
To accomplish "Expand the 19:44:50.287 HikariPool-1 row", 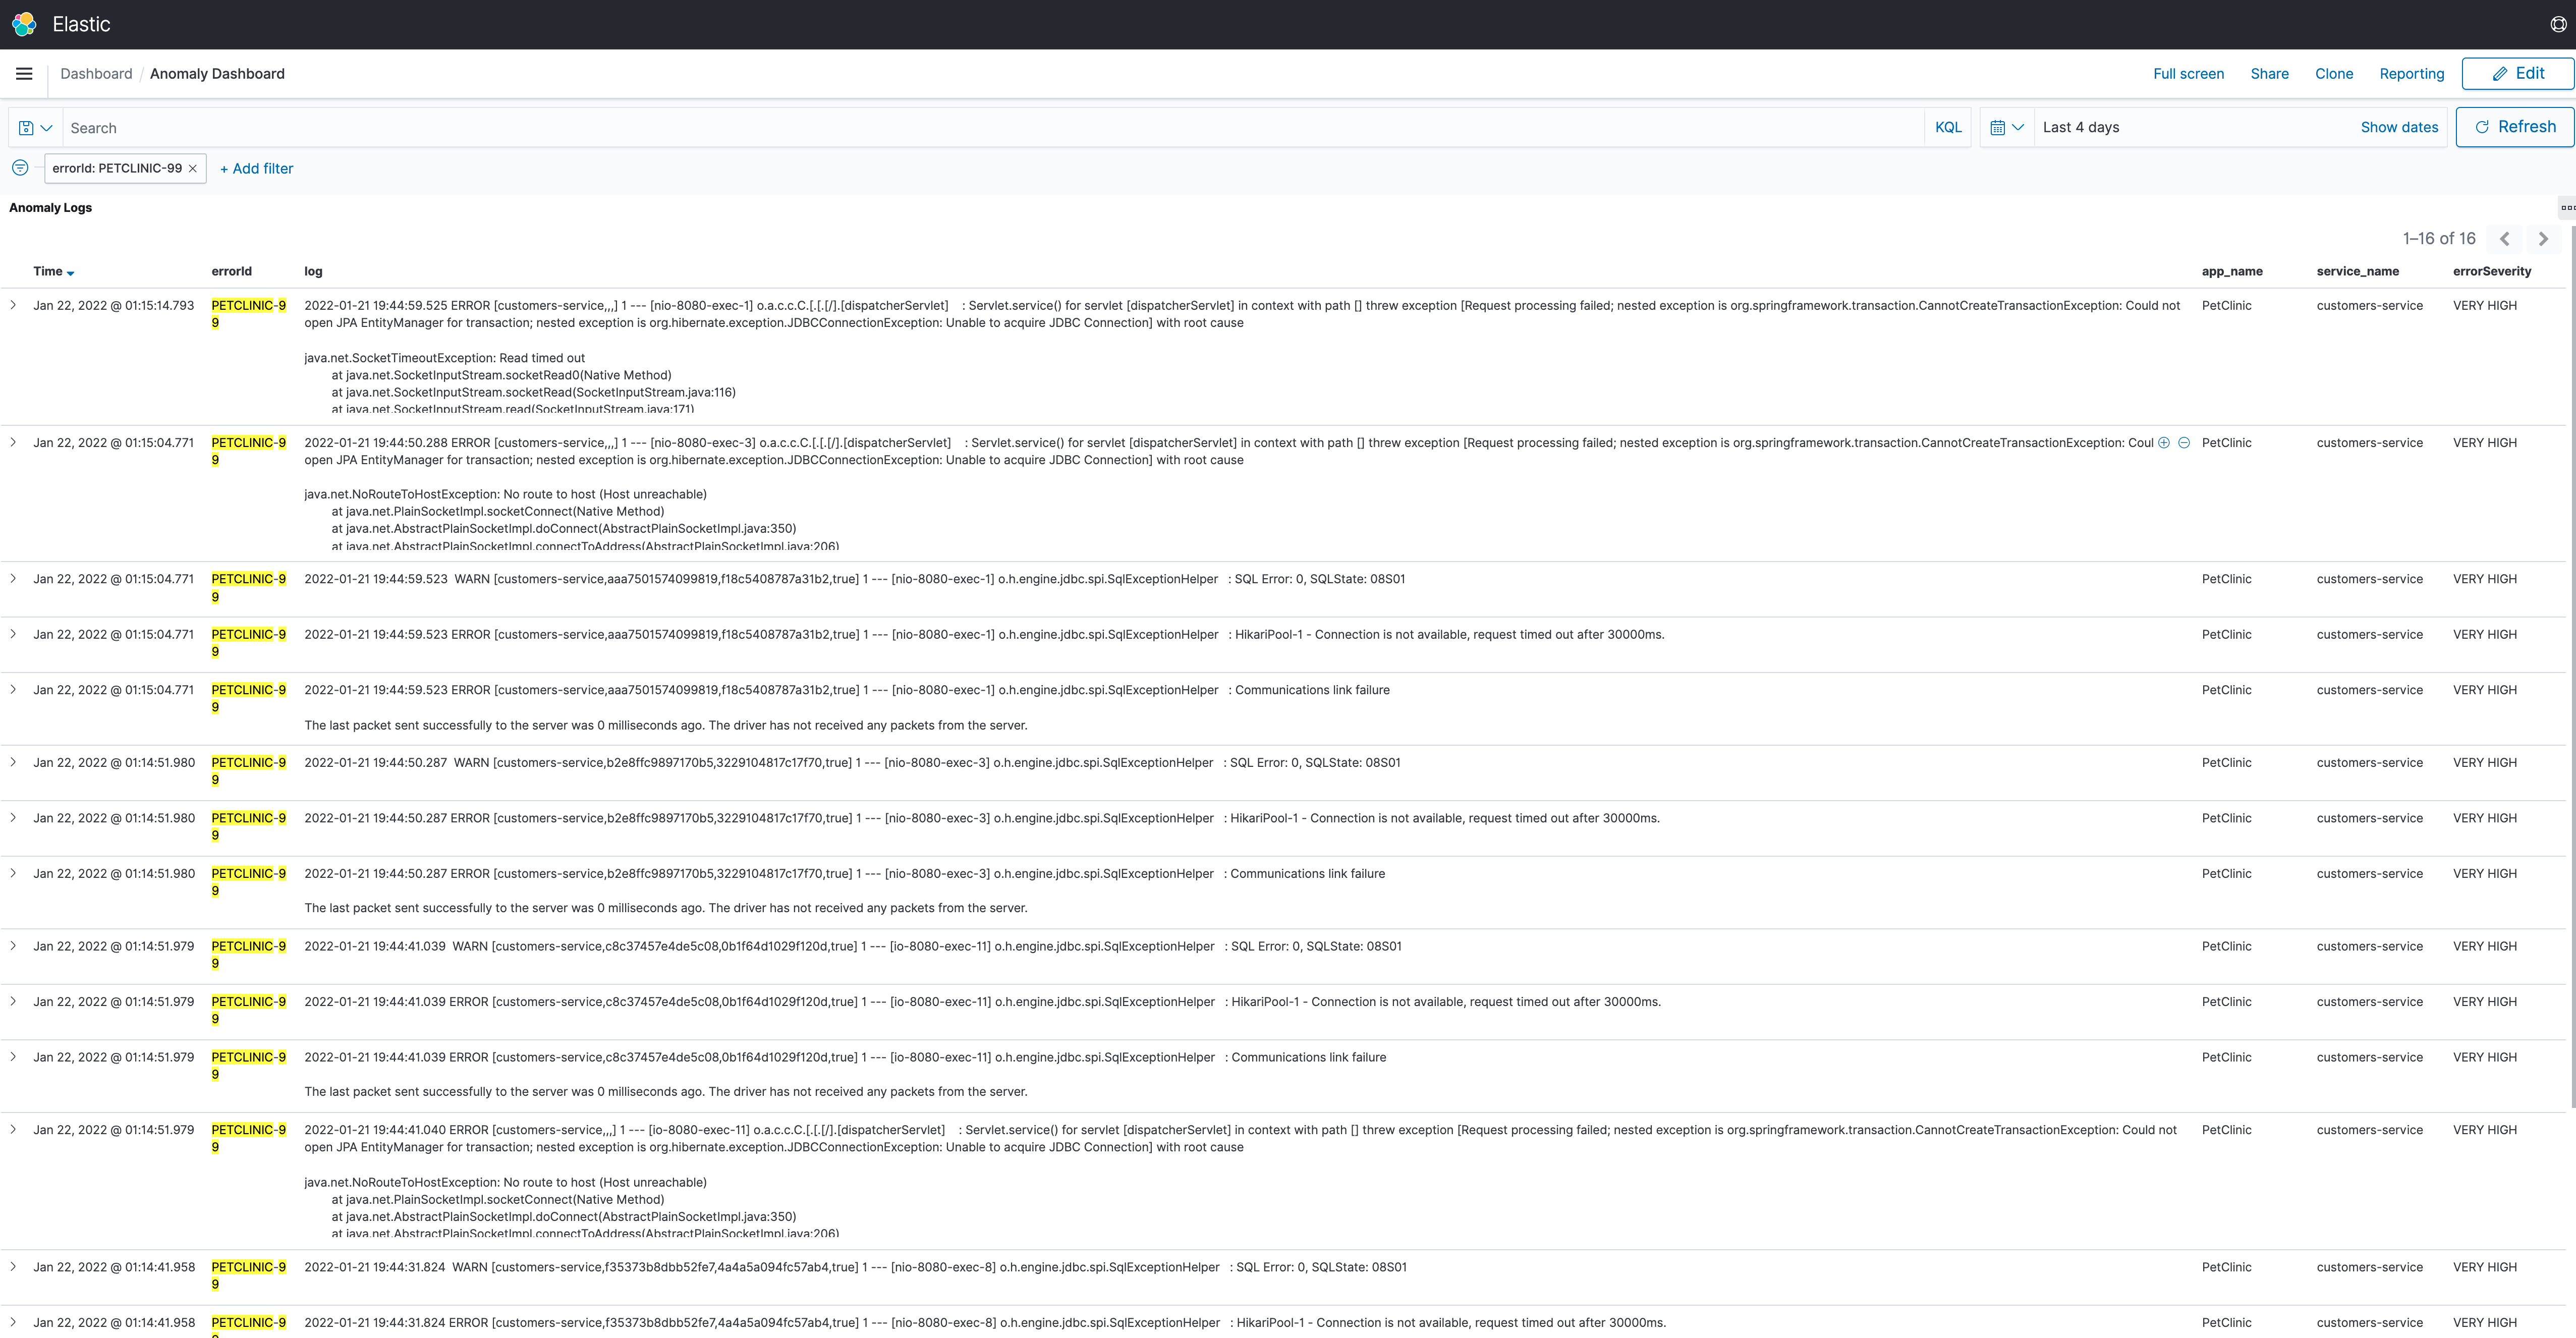I will 13,818.
